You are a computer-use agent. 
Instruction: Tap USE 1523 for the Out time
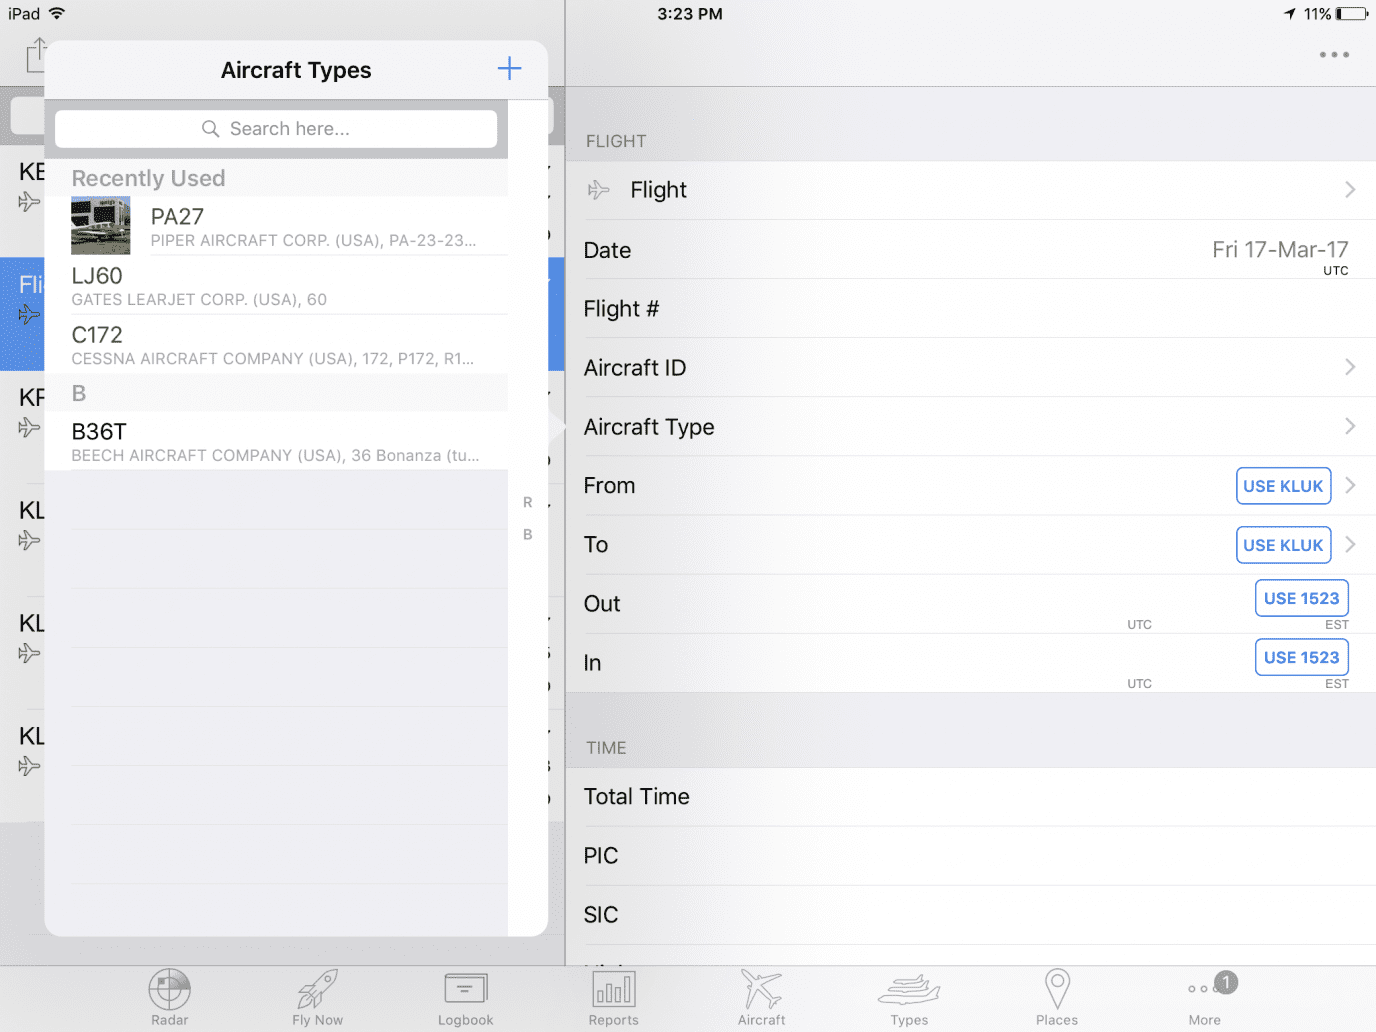(x=1301, y=597)
